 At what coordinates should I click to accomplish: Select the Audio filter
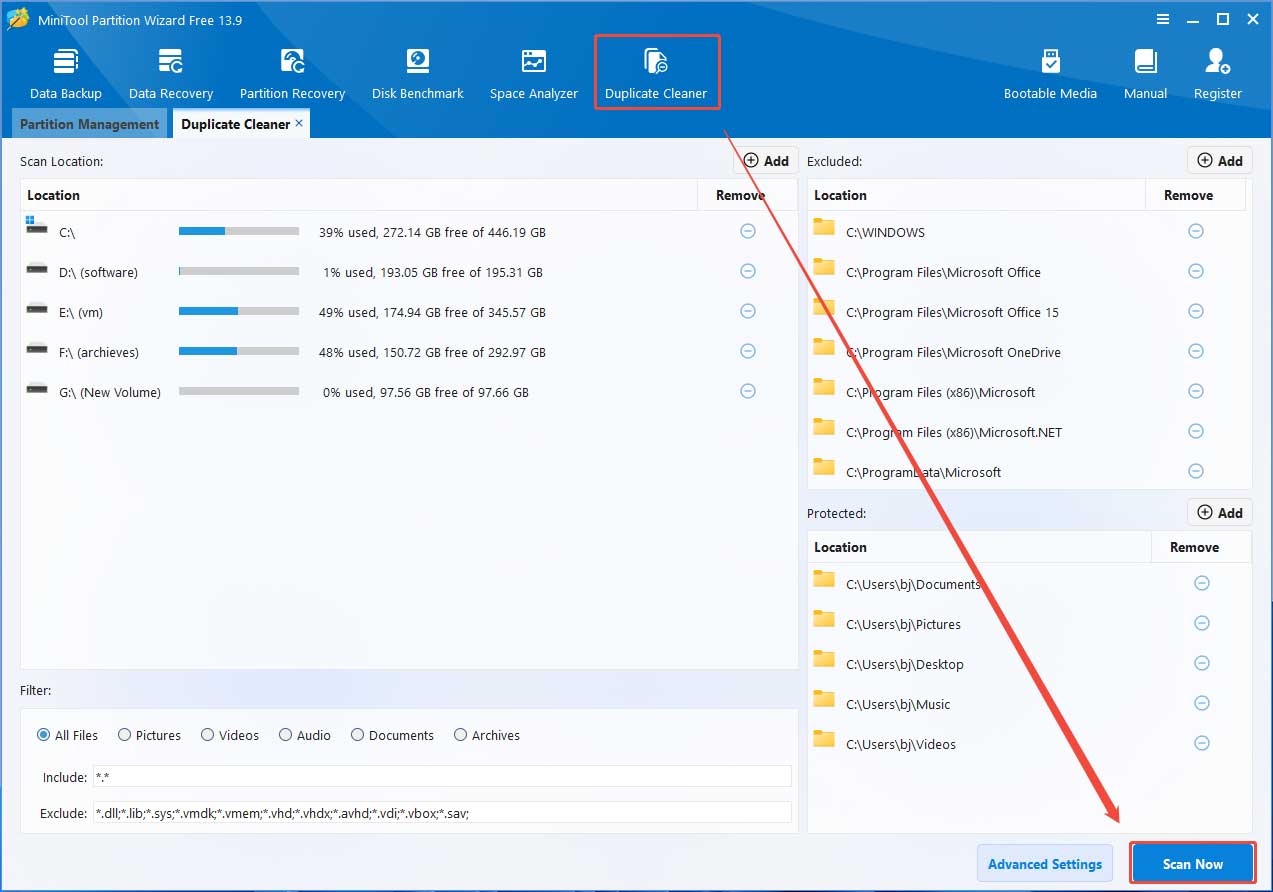(305, 735)
